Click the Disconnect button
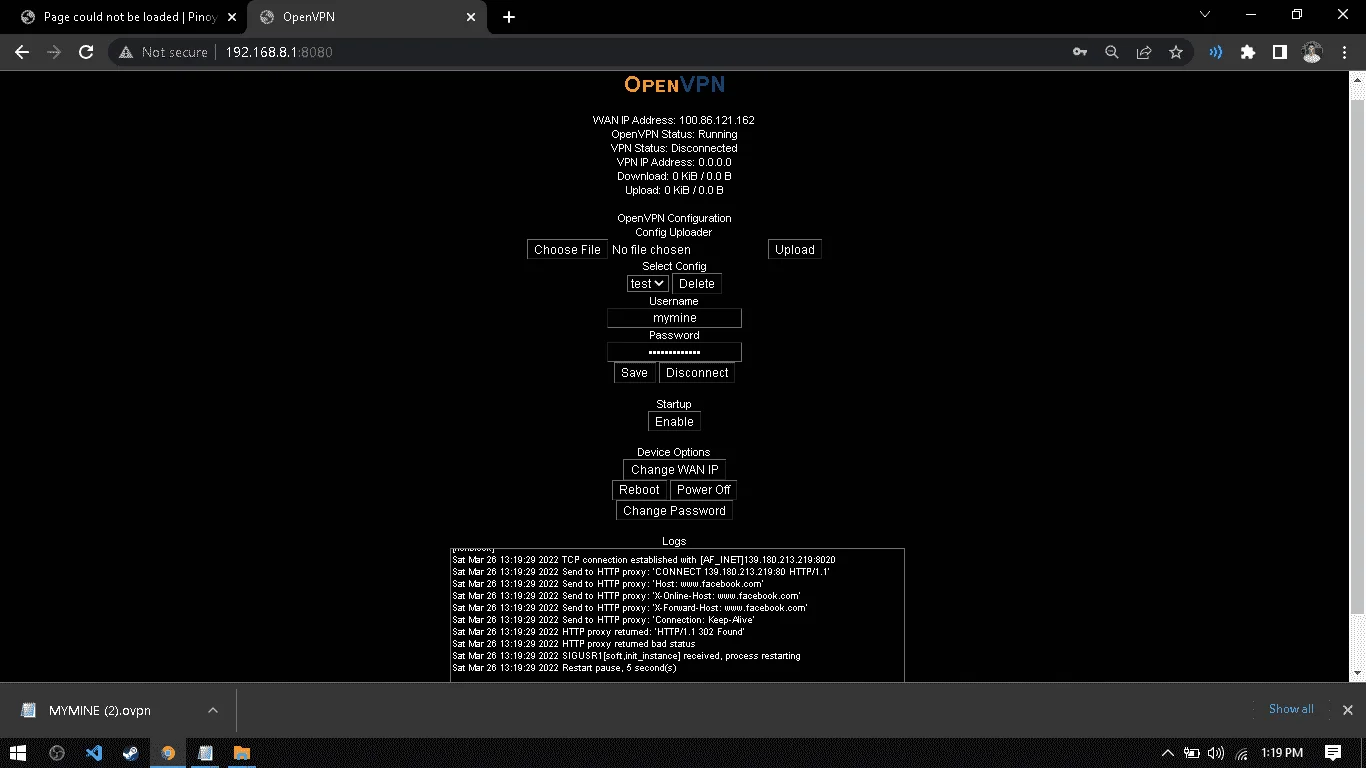Image resolution: width=1366 pixels, height=768 pixels. [x=697, y=372]
